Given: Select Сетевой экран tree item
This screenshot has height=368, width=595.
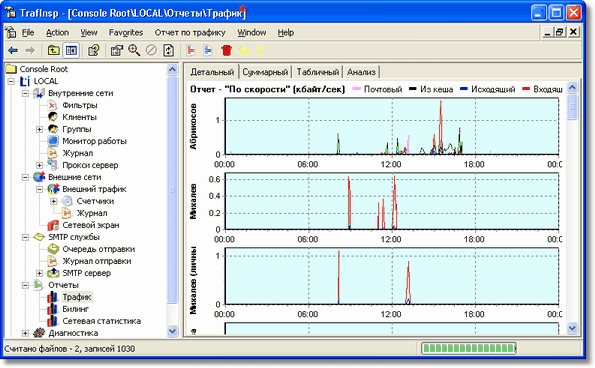Looking at the screenshot, I should [x=91, y=225].
